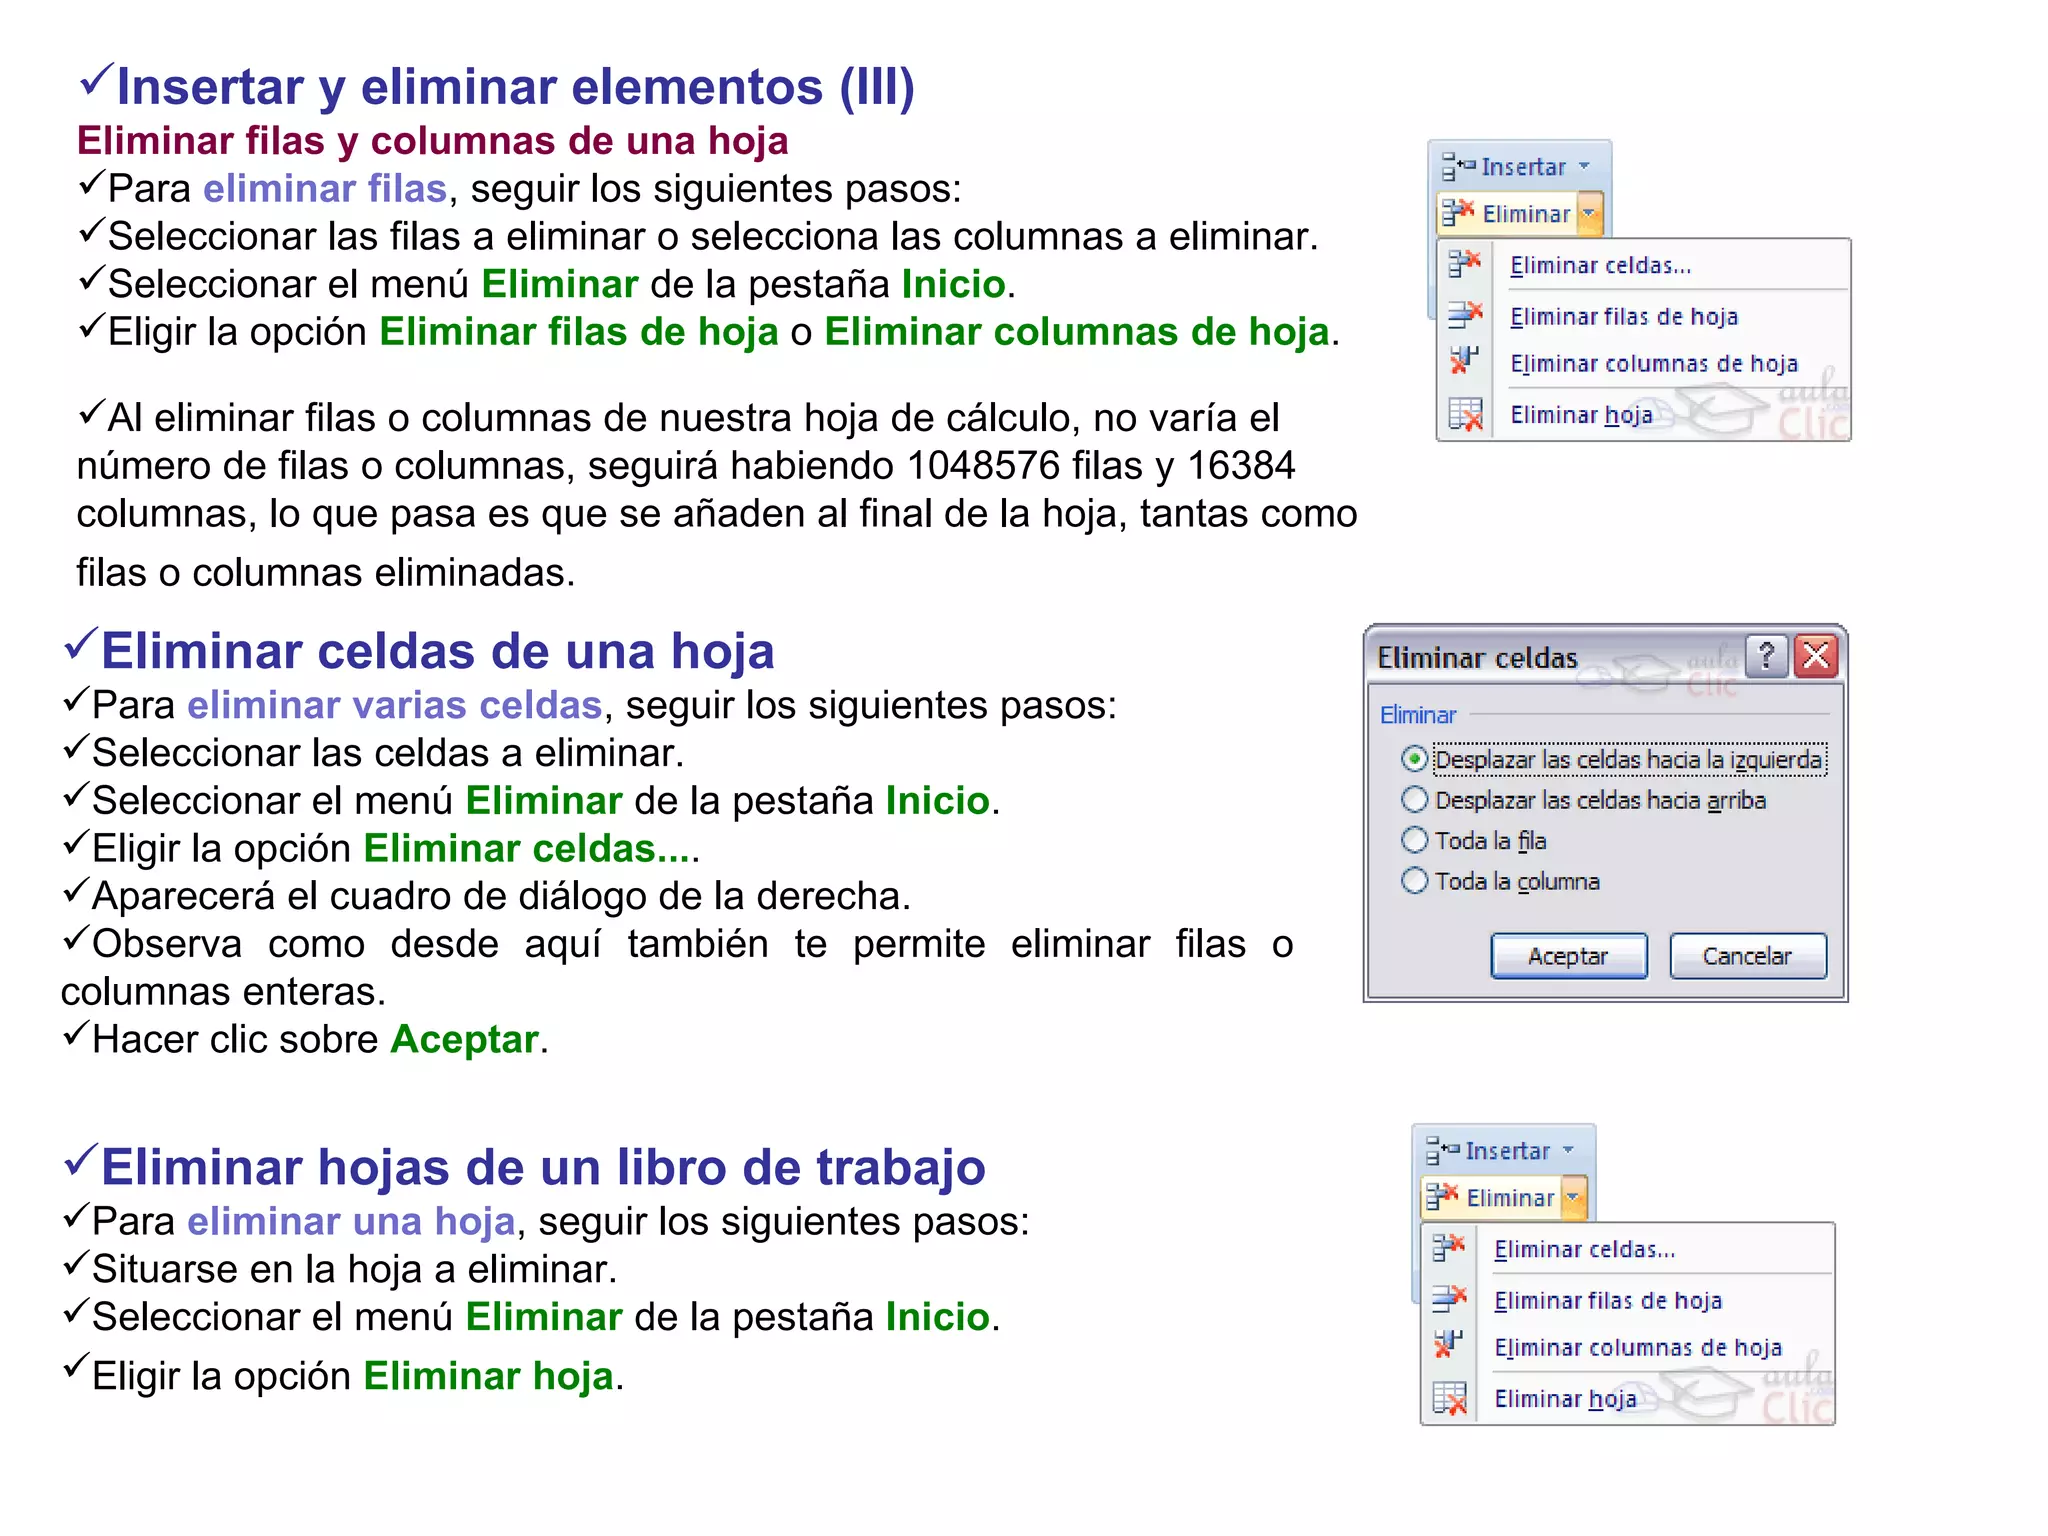2048x1536 pixels.
Task: Click heading Eliminar hojas de un libro de trabajo
Action: [543, 1167]
